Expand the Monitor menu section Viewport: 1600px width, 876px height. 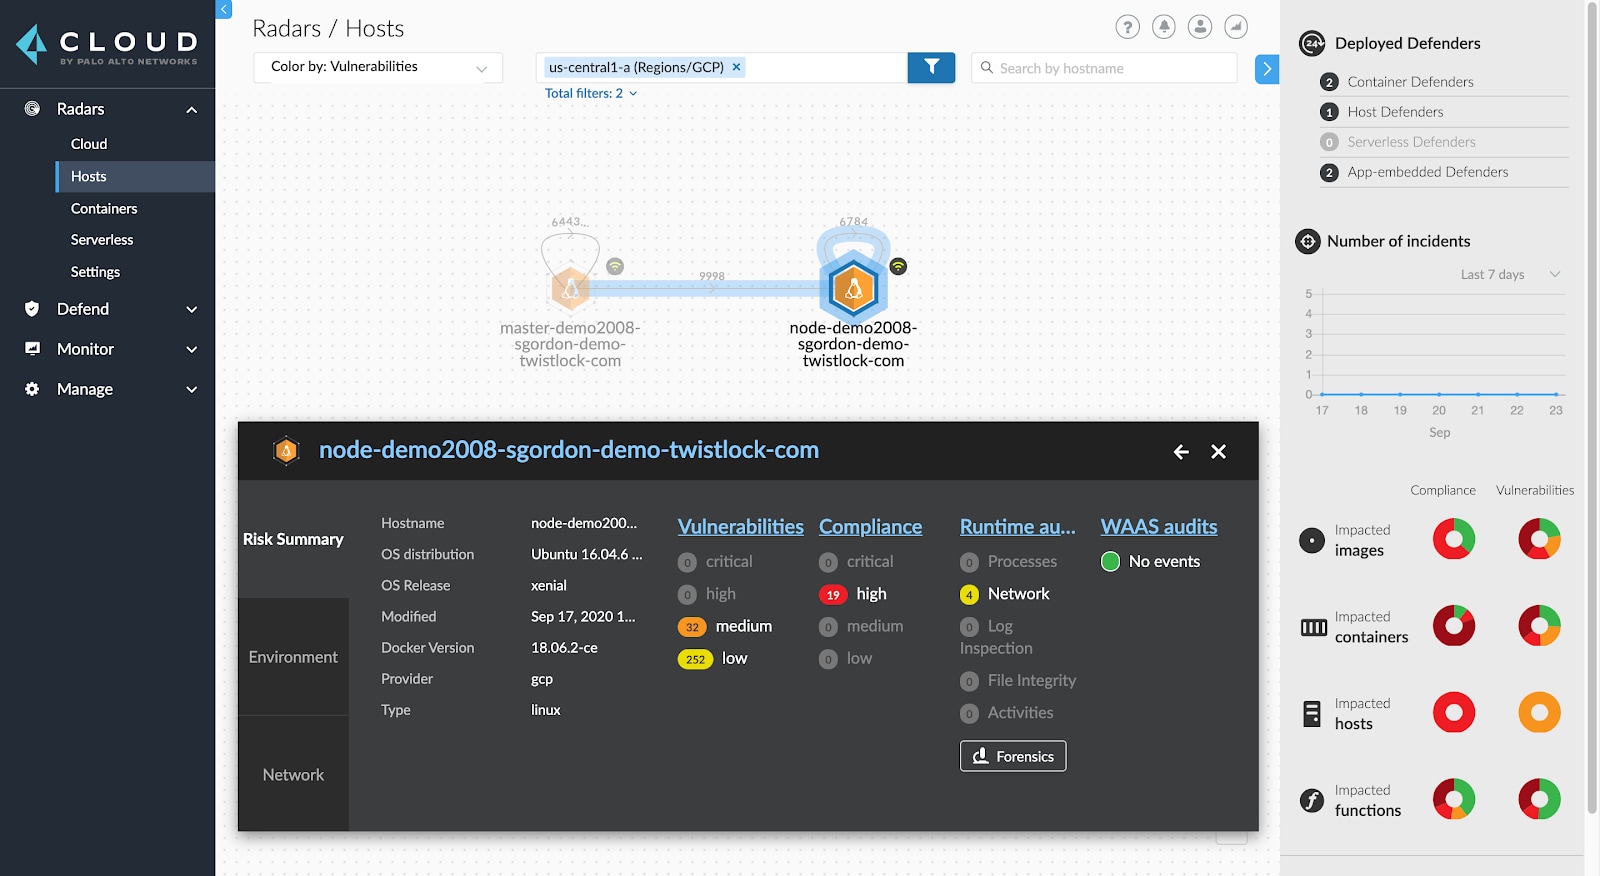191,349
